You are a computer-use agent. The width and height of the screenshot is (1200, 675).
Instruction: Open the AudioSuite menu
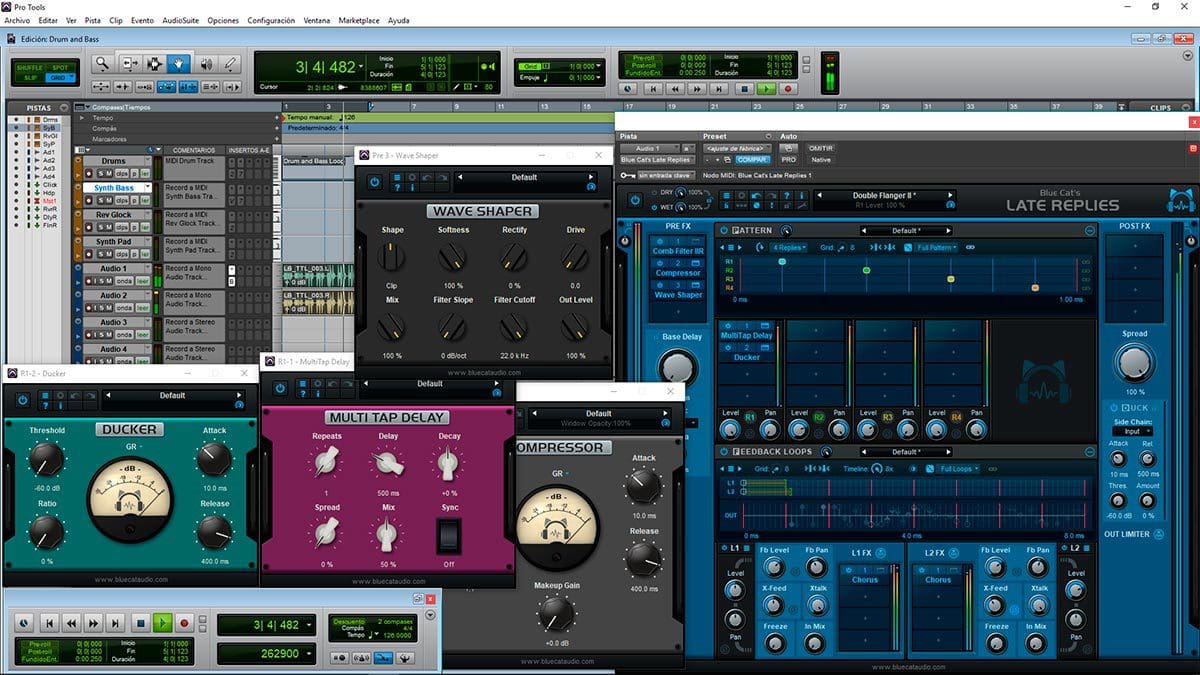179,20
